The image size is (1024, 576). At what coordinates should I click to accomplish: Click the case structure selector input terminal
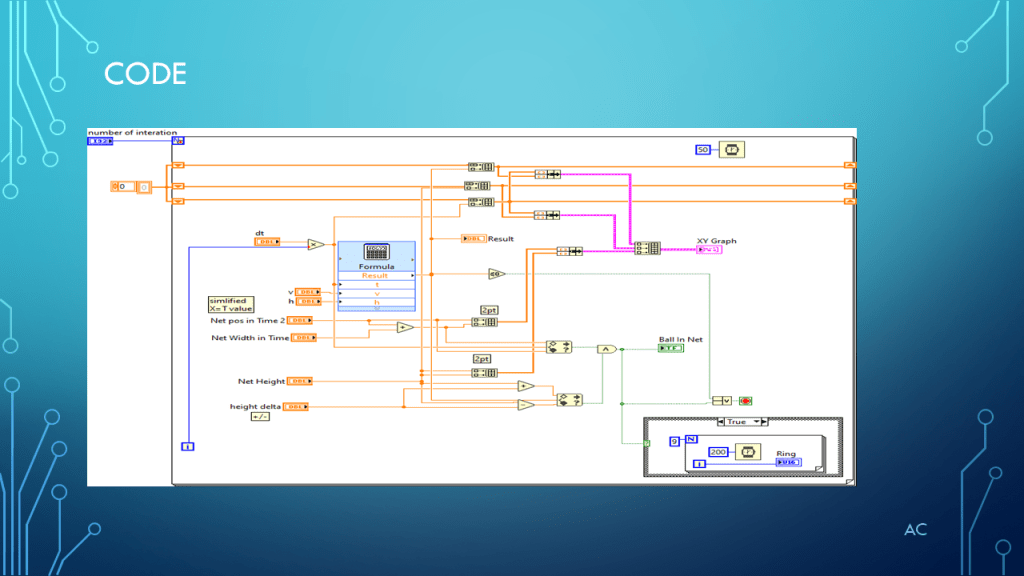646,442
